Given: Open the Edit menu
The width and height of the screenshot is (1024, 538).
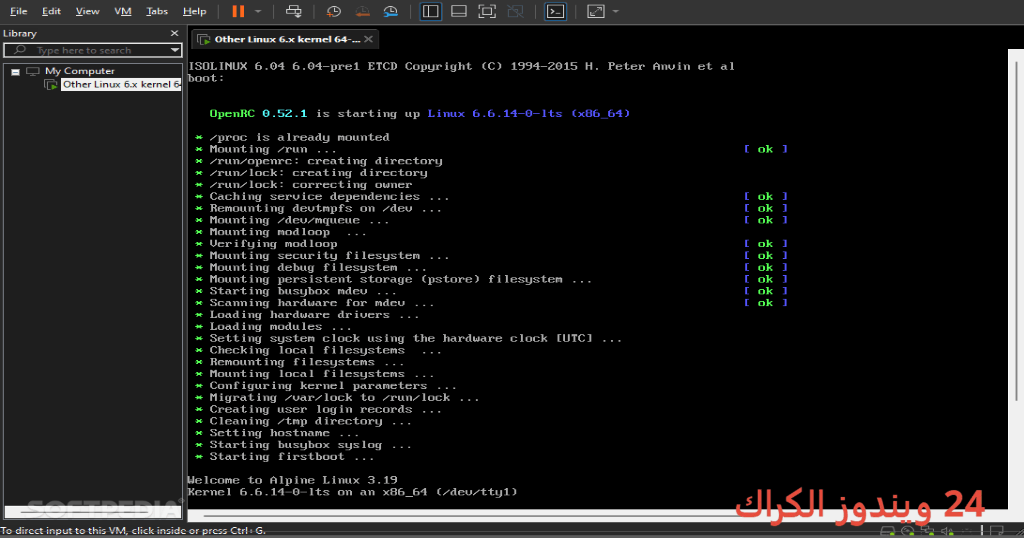Looking at the screenshot, I should pyautogui.click(x=51, y=11).
